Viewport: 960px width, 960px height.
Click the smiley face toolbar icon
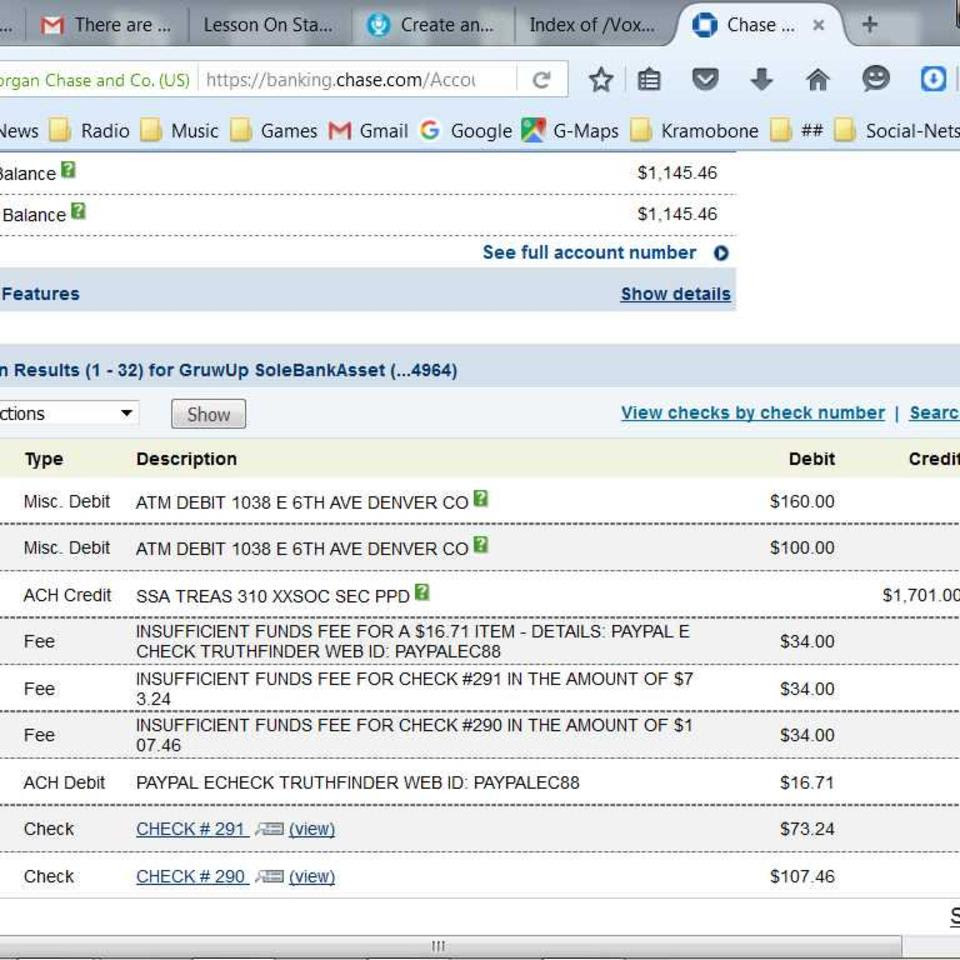876,79
